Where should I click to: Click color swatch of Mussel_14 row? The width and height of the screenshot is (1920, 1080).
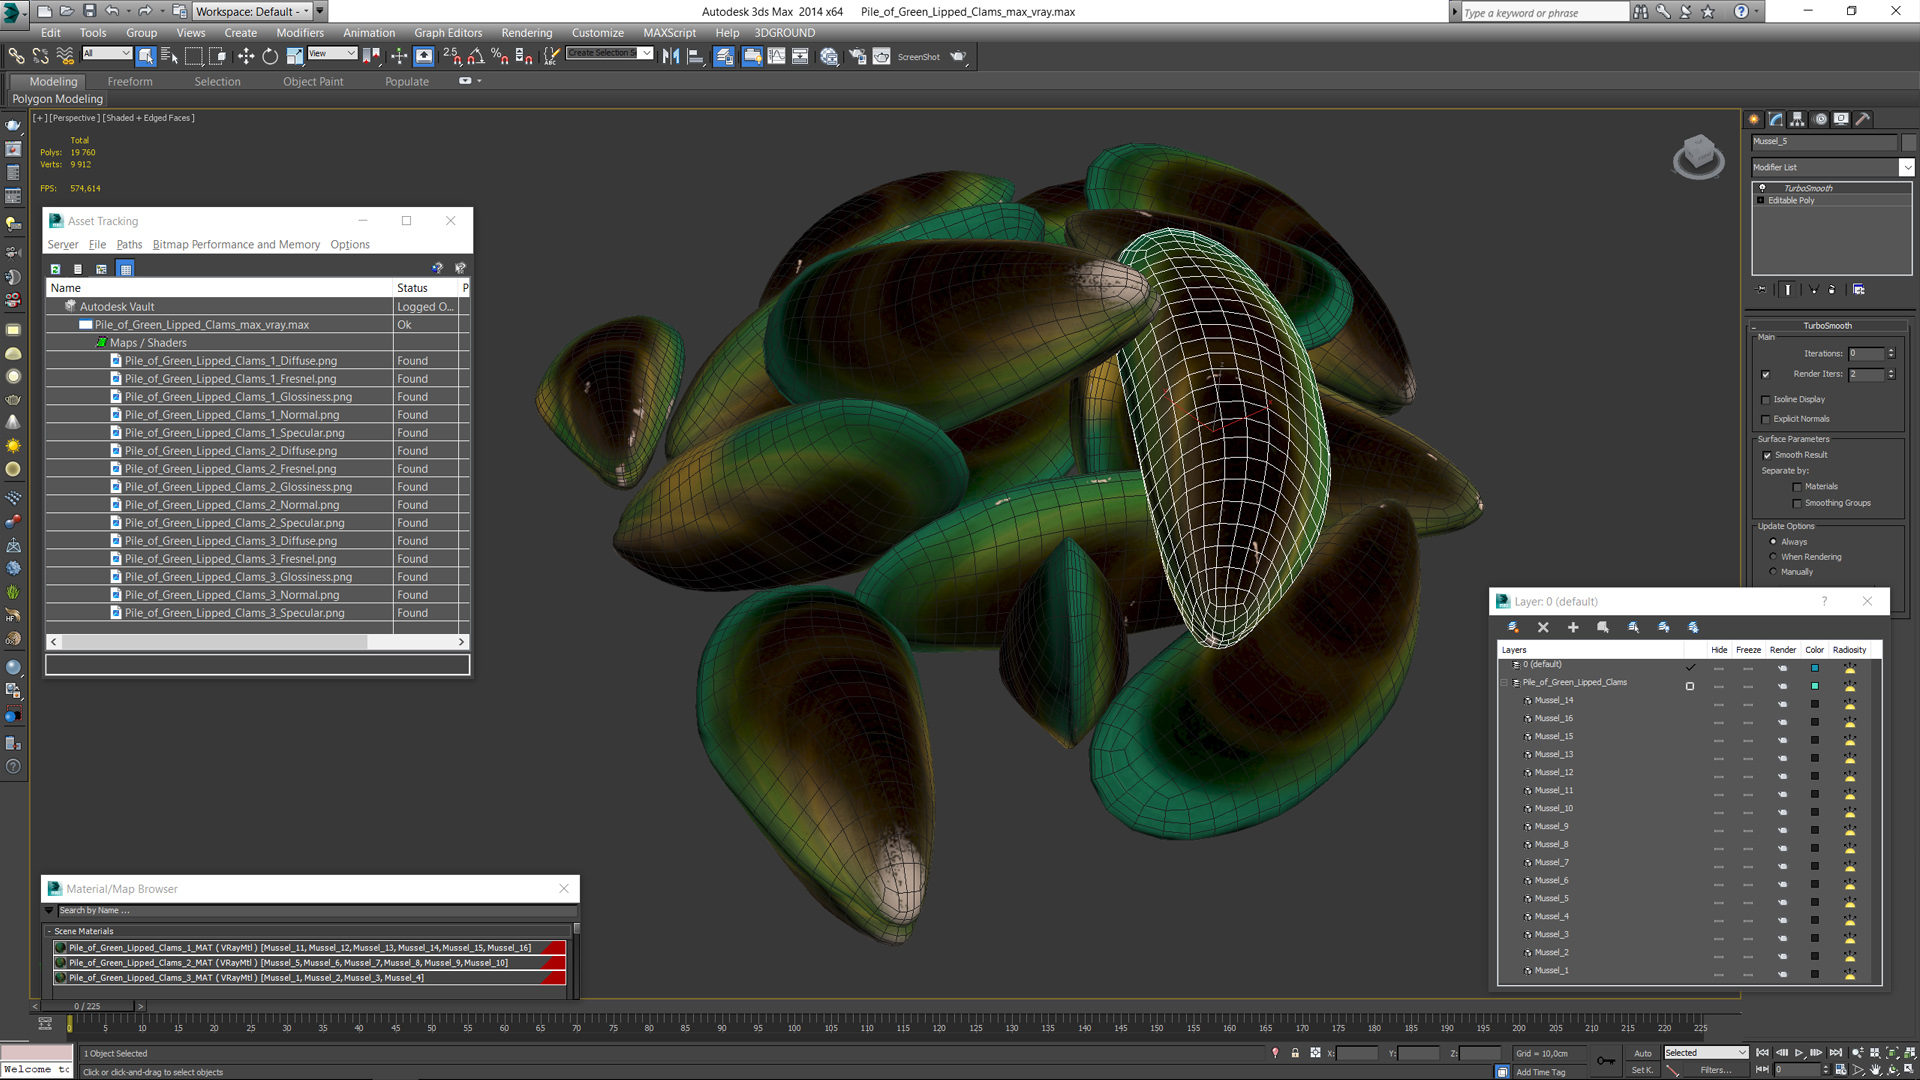click(x=1814, y=704)
